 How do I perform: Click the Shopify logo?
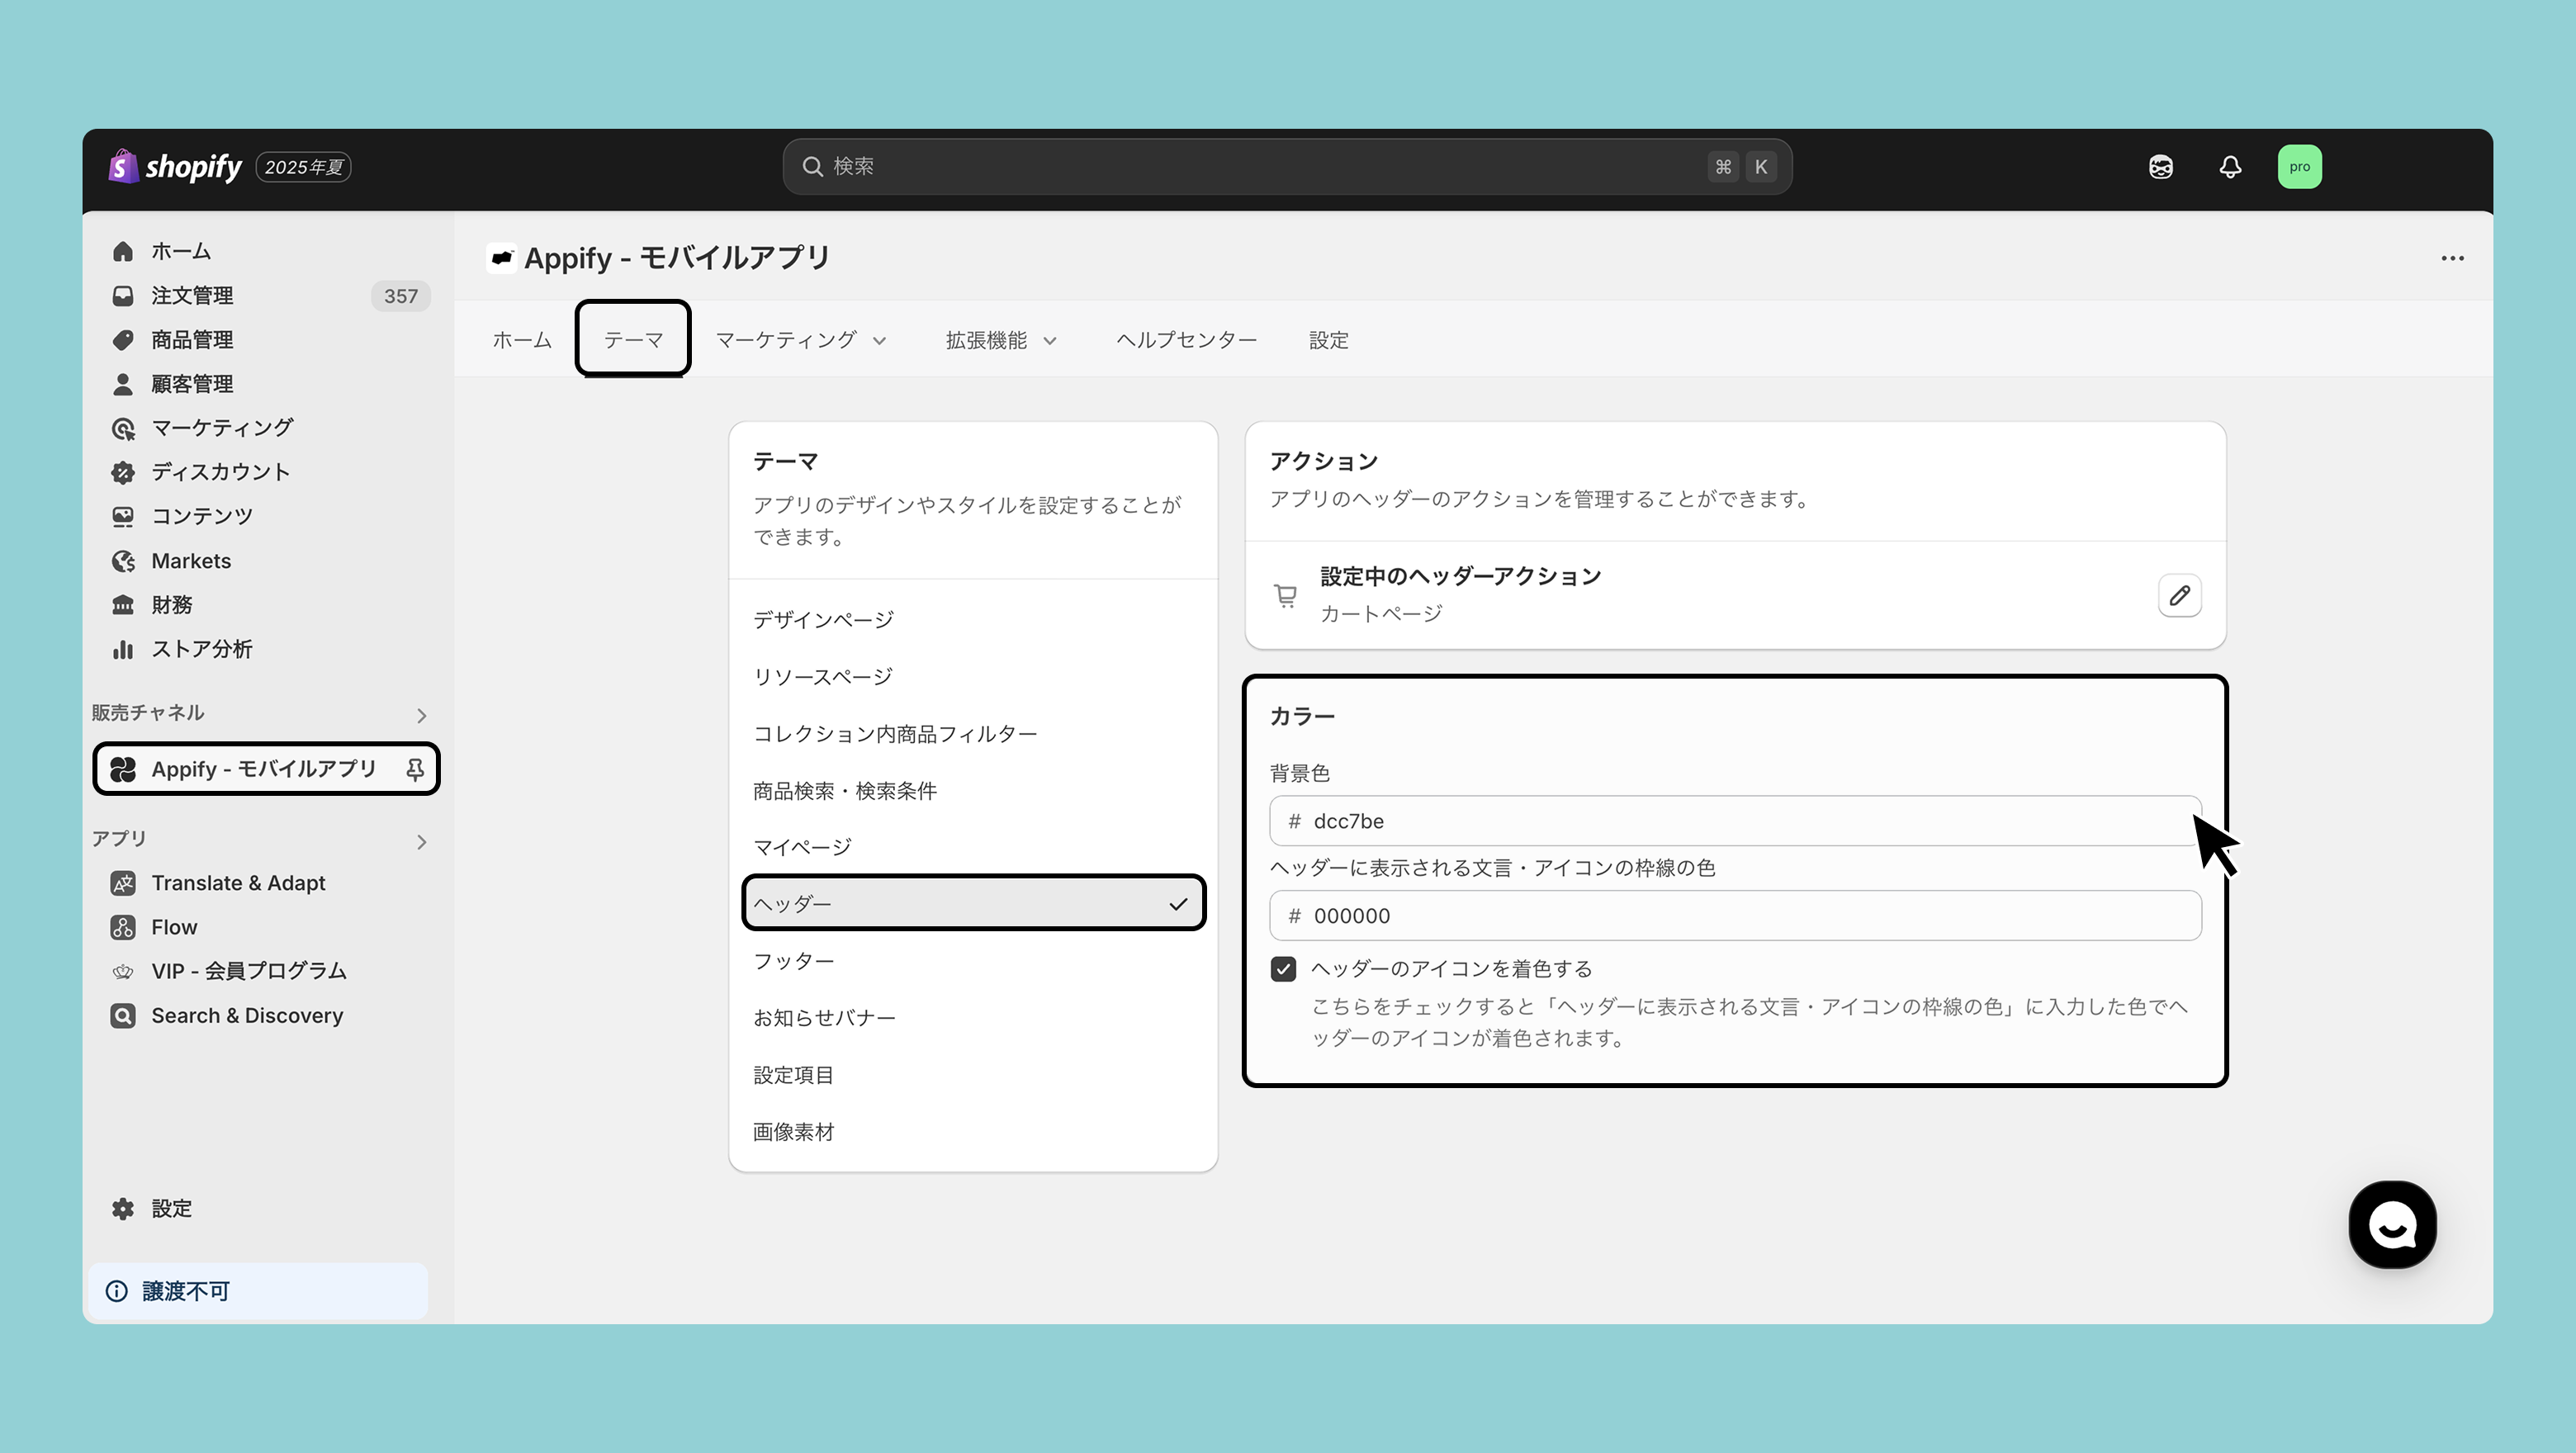coord(176,167)
